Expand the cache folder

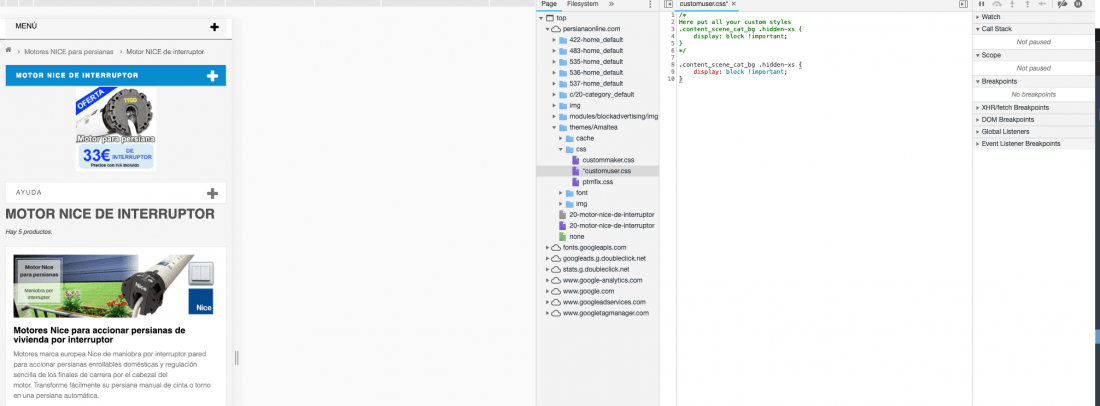(561, 138)
